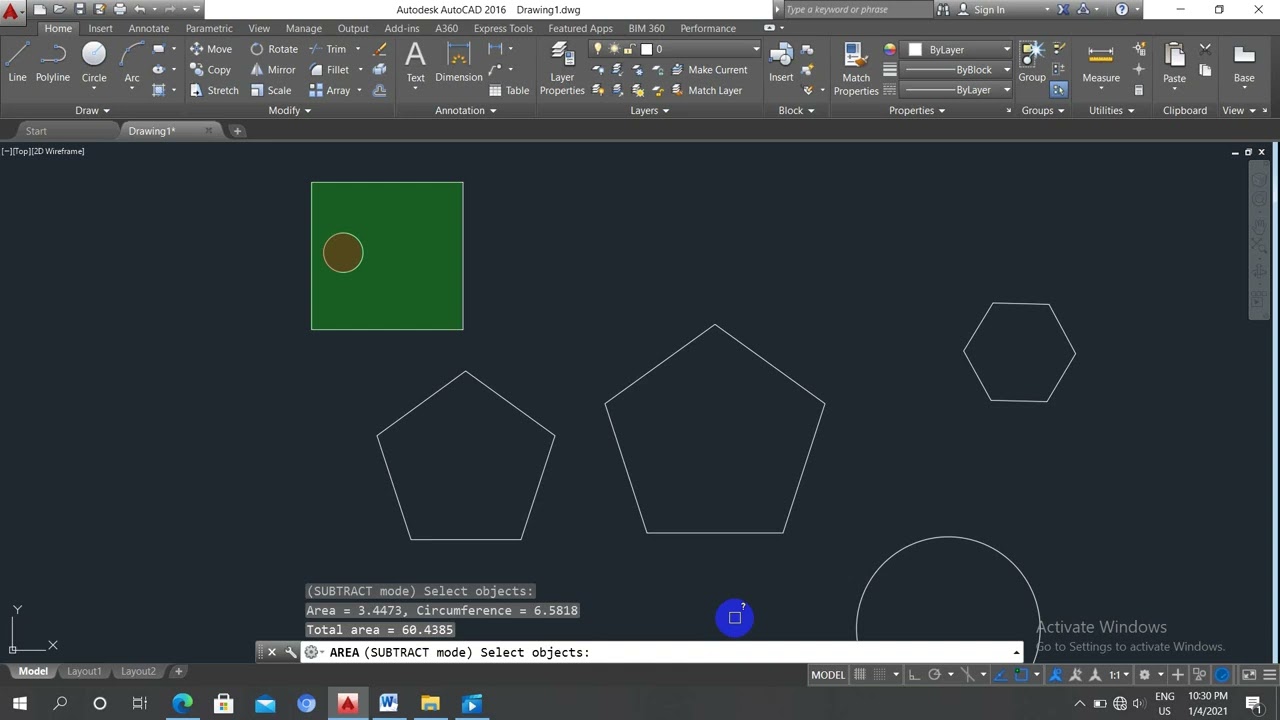Image resolution: width=1280 pixels, height=720 pixels.
Task: Add a new drawing tab with plus button
Action: (237, 131)
